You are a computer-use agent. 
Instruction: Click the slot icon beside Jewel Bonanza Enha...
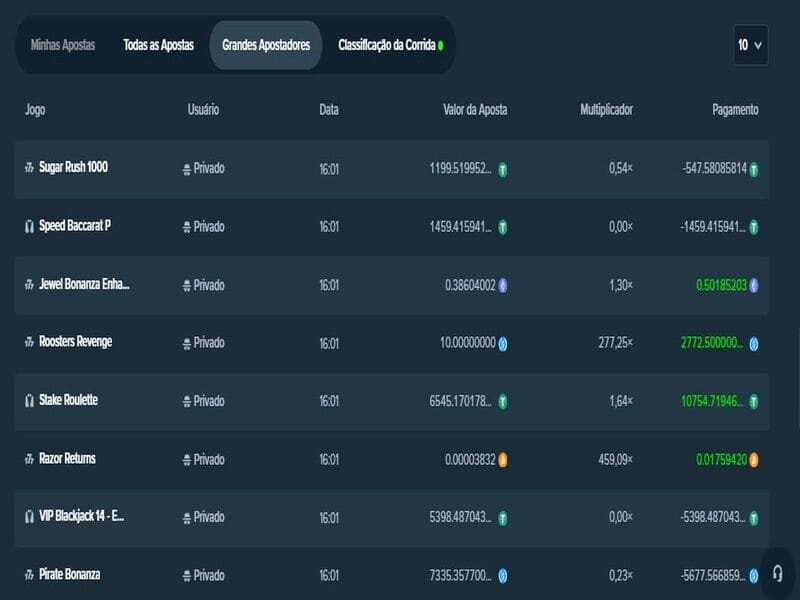29,284
